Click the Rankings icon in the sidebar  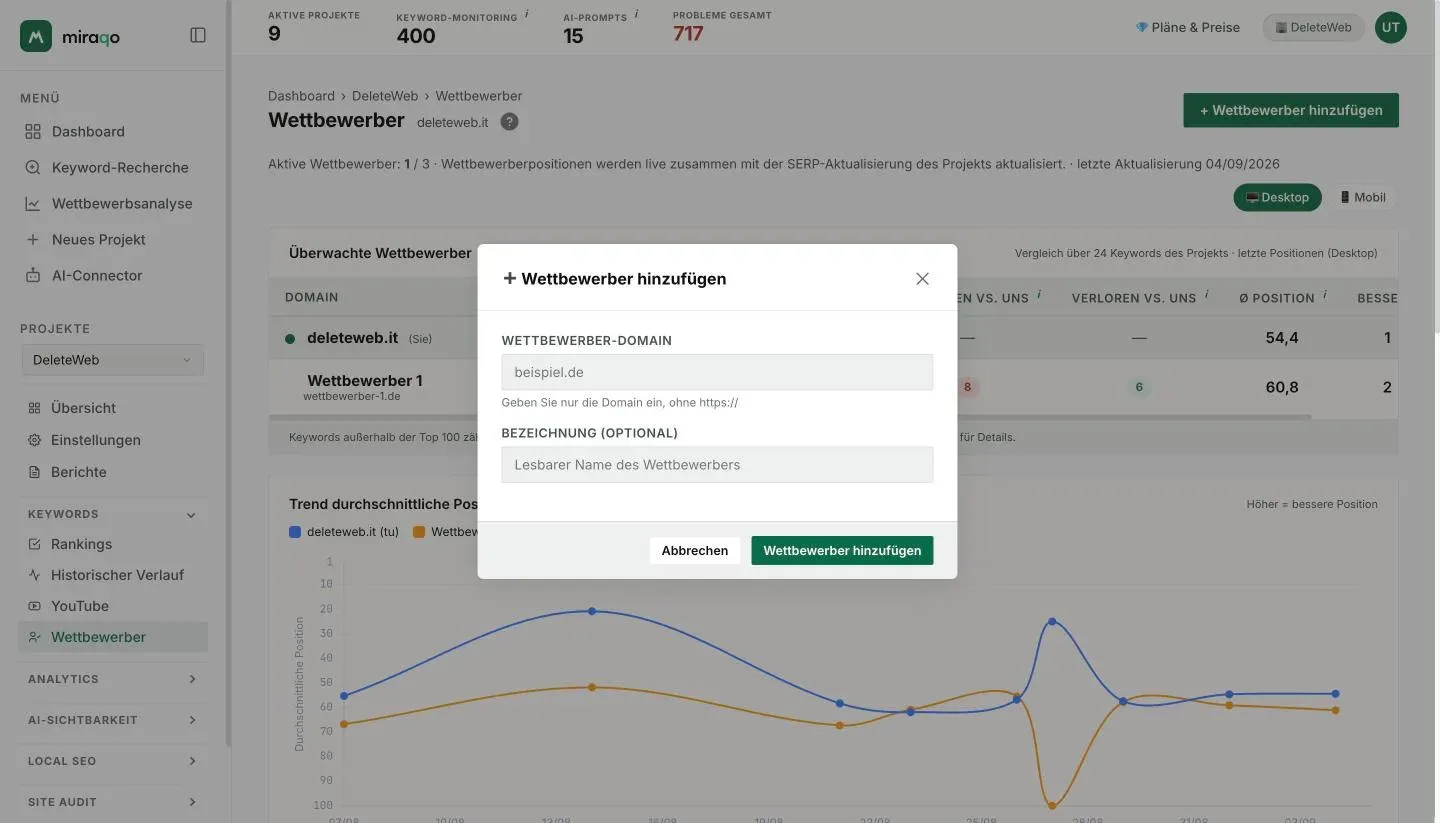tap(34, 544)
